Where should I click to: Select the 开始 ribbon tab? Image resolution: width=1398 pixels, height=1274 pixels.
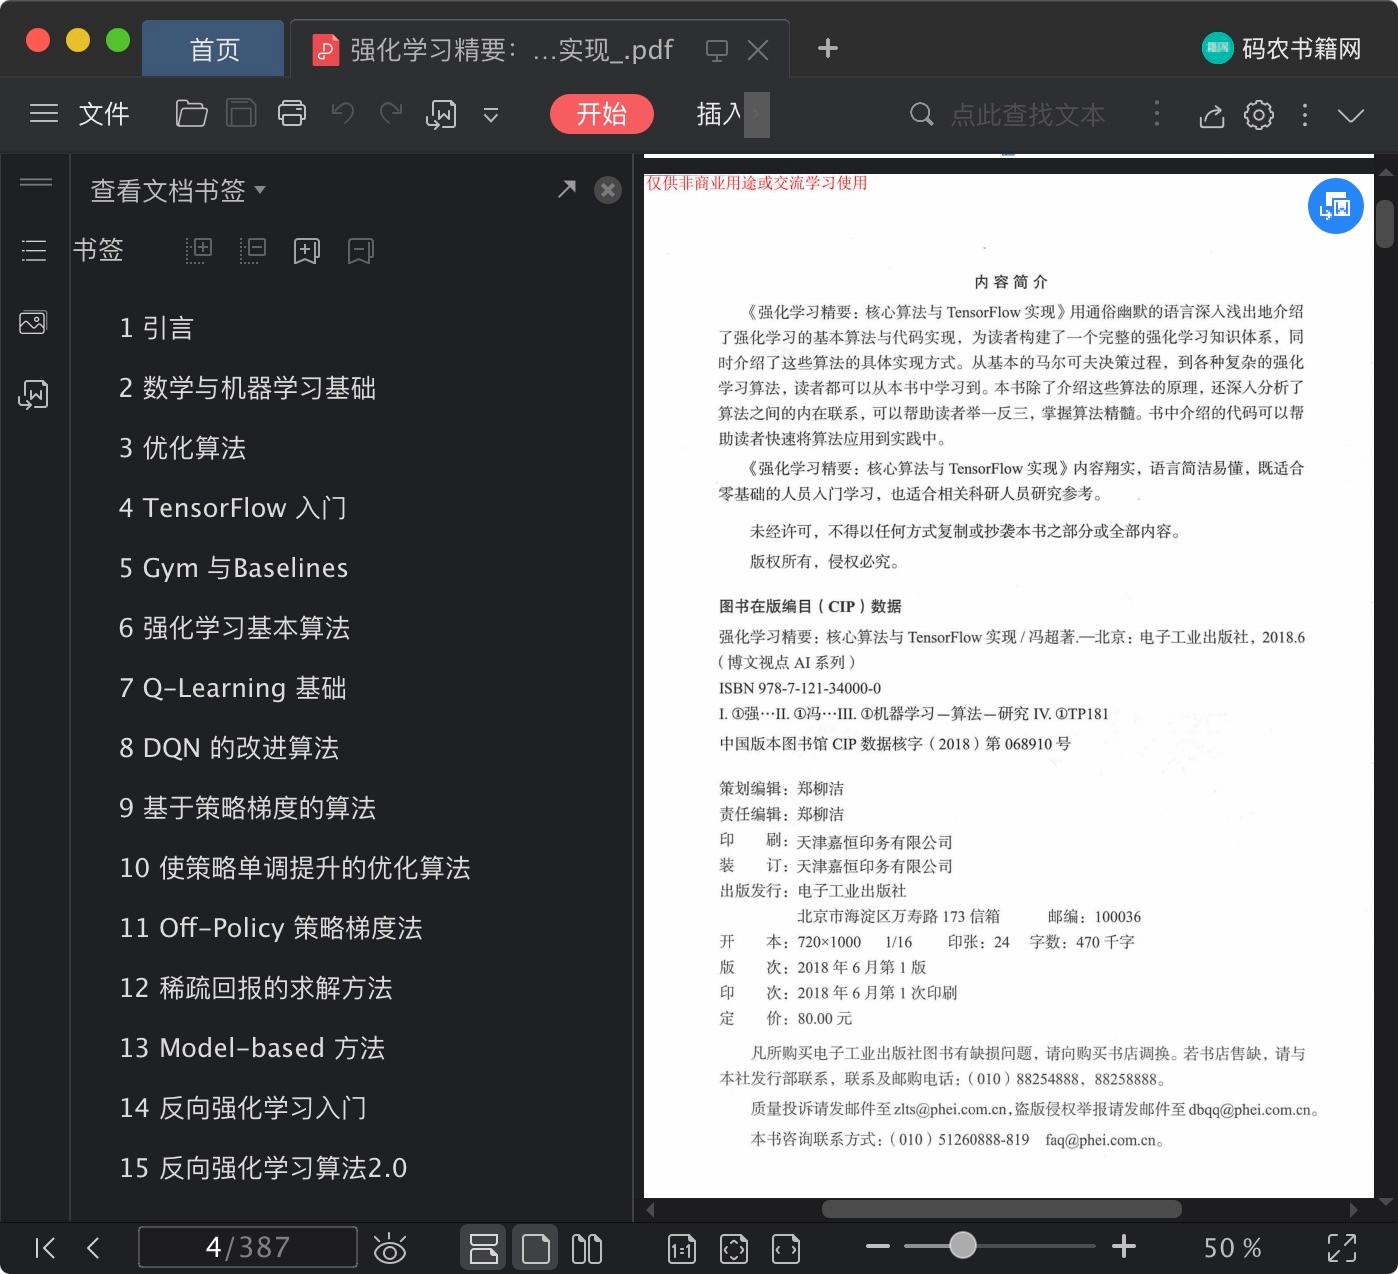[x=602, y=114]
